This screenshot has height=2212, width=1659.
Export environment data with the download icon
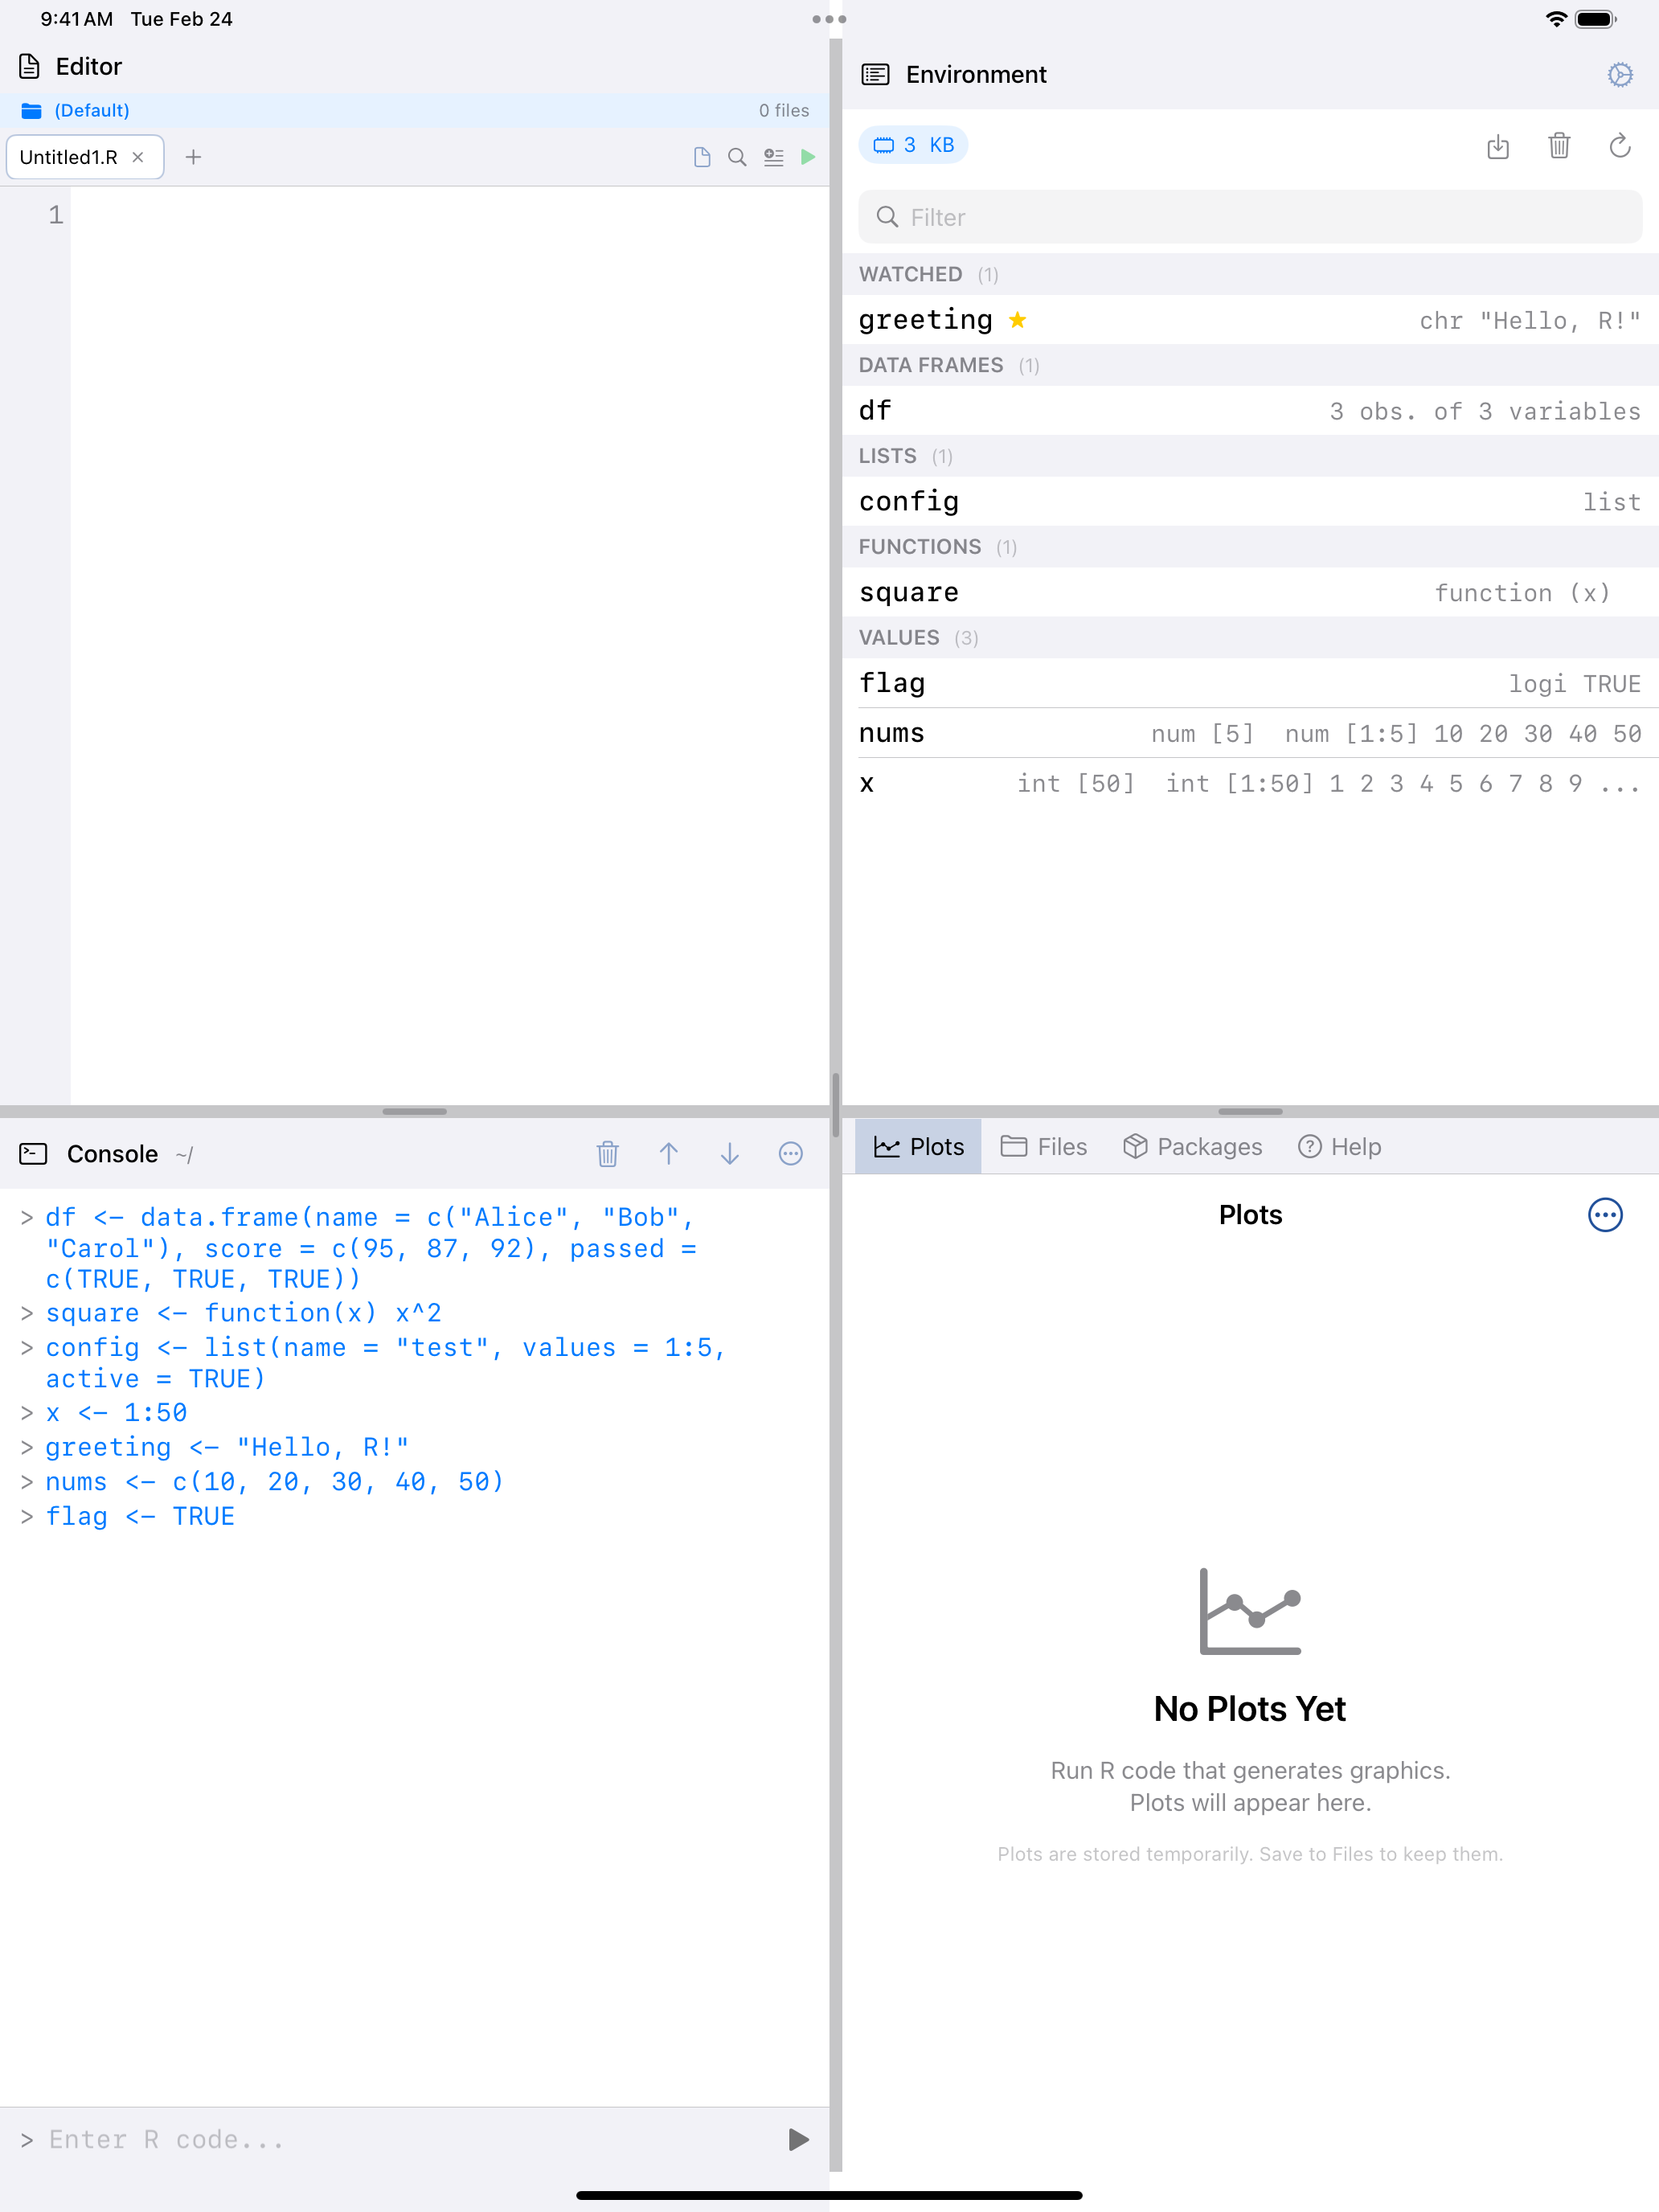[1498, 147]
